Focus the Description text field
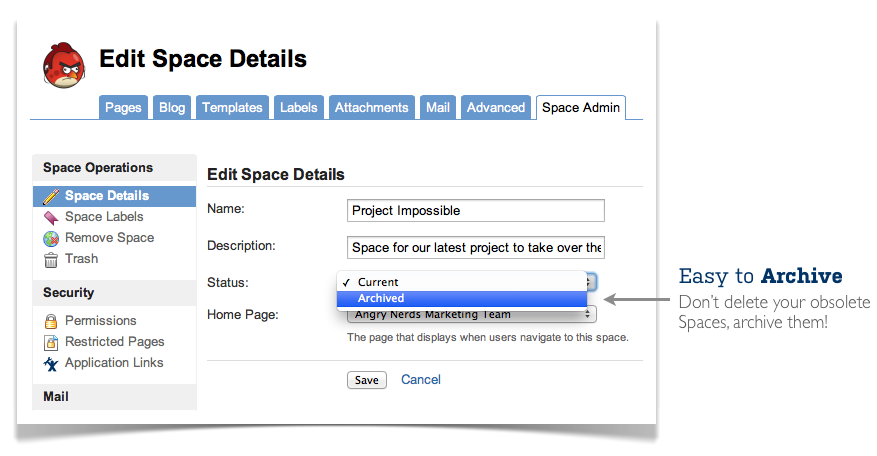Viewport: 877px width, 456px height. coord(475,248)
